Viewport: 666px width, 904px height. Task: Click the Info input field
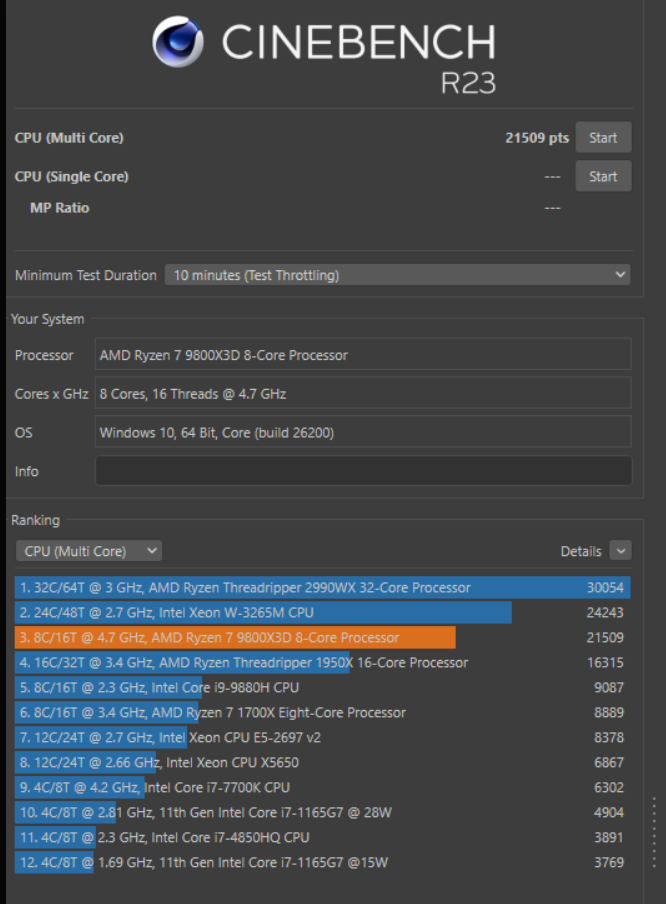(x=363, y=471)
